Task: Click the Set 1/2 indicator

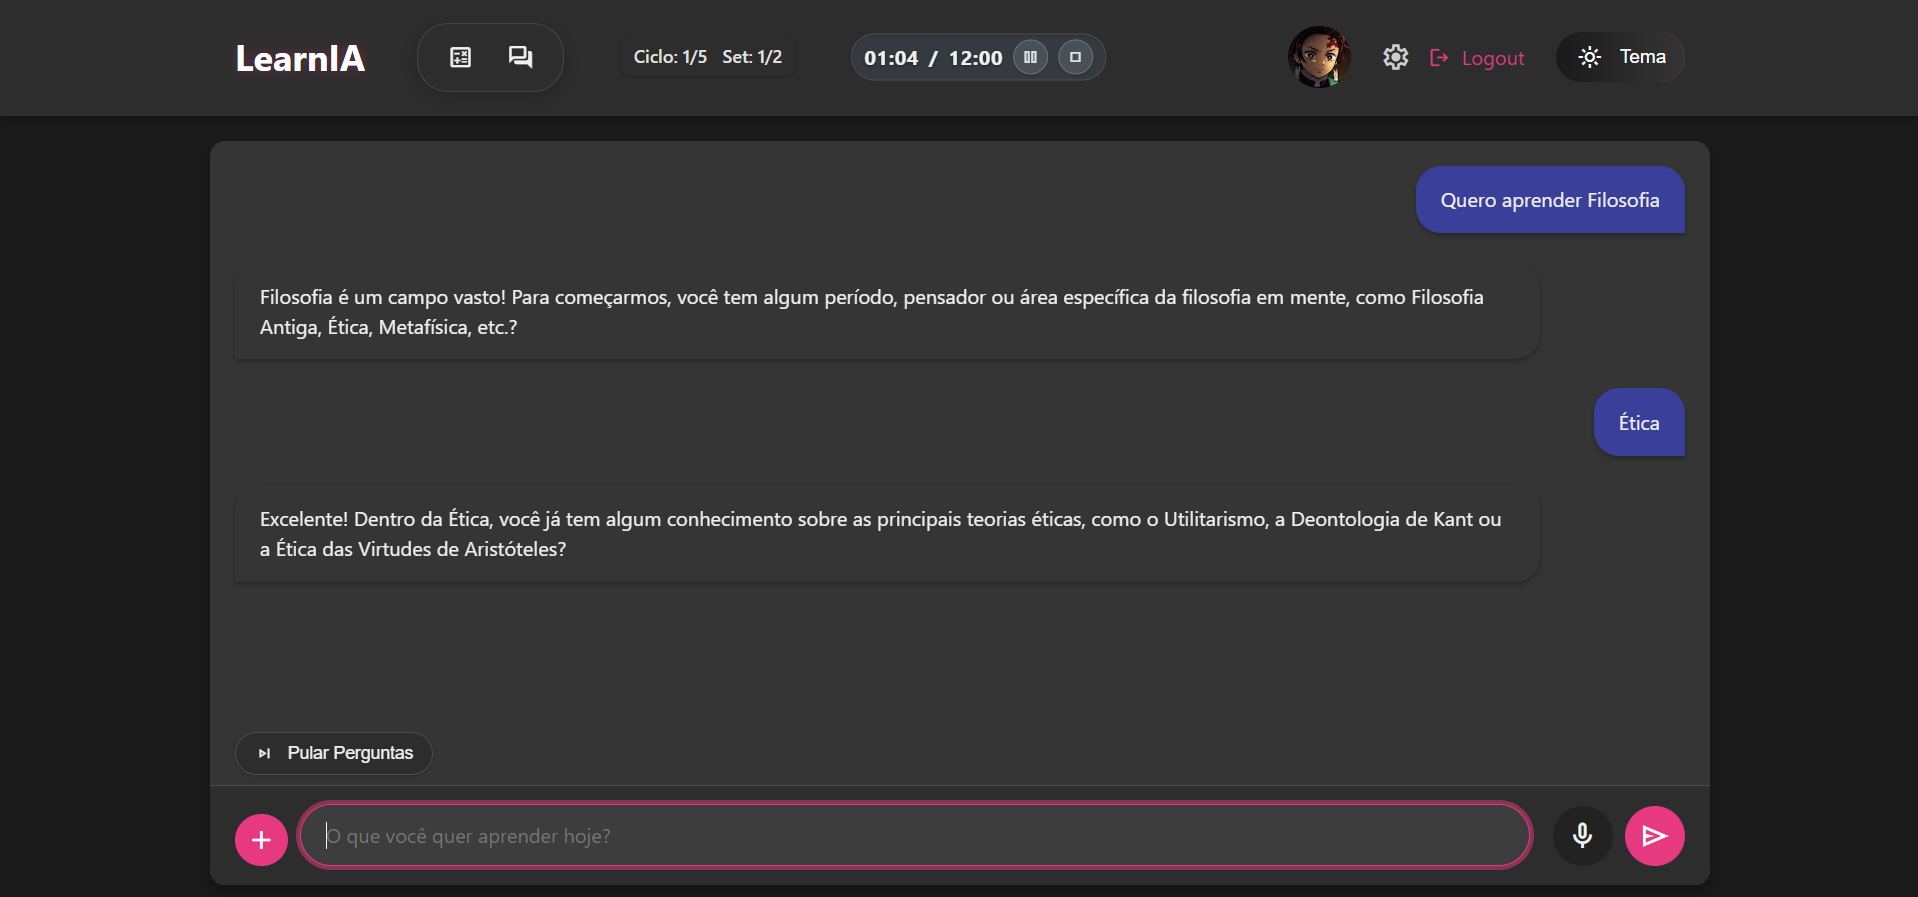Action: (752, 58)
